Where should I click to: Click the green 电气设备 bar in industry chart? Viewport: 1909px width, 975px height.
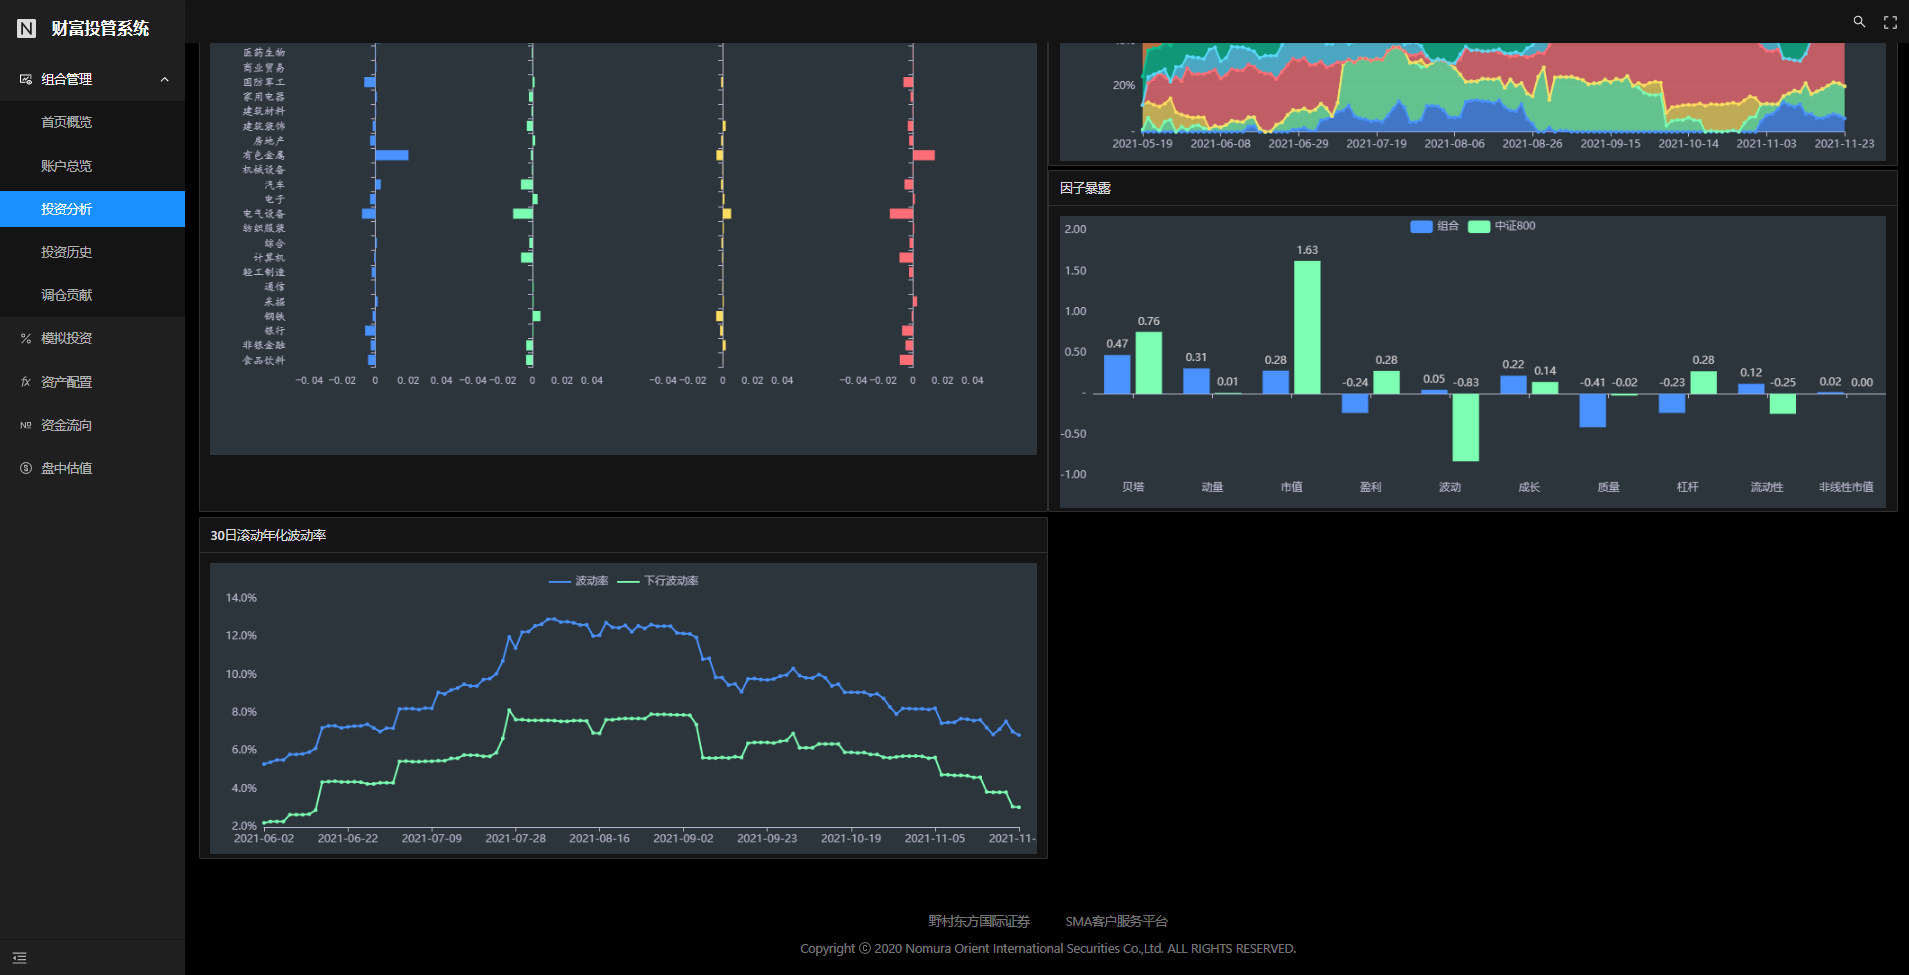523,213
